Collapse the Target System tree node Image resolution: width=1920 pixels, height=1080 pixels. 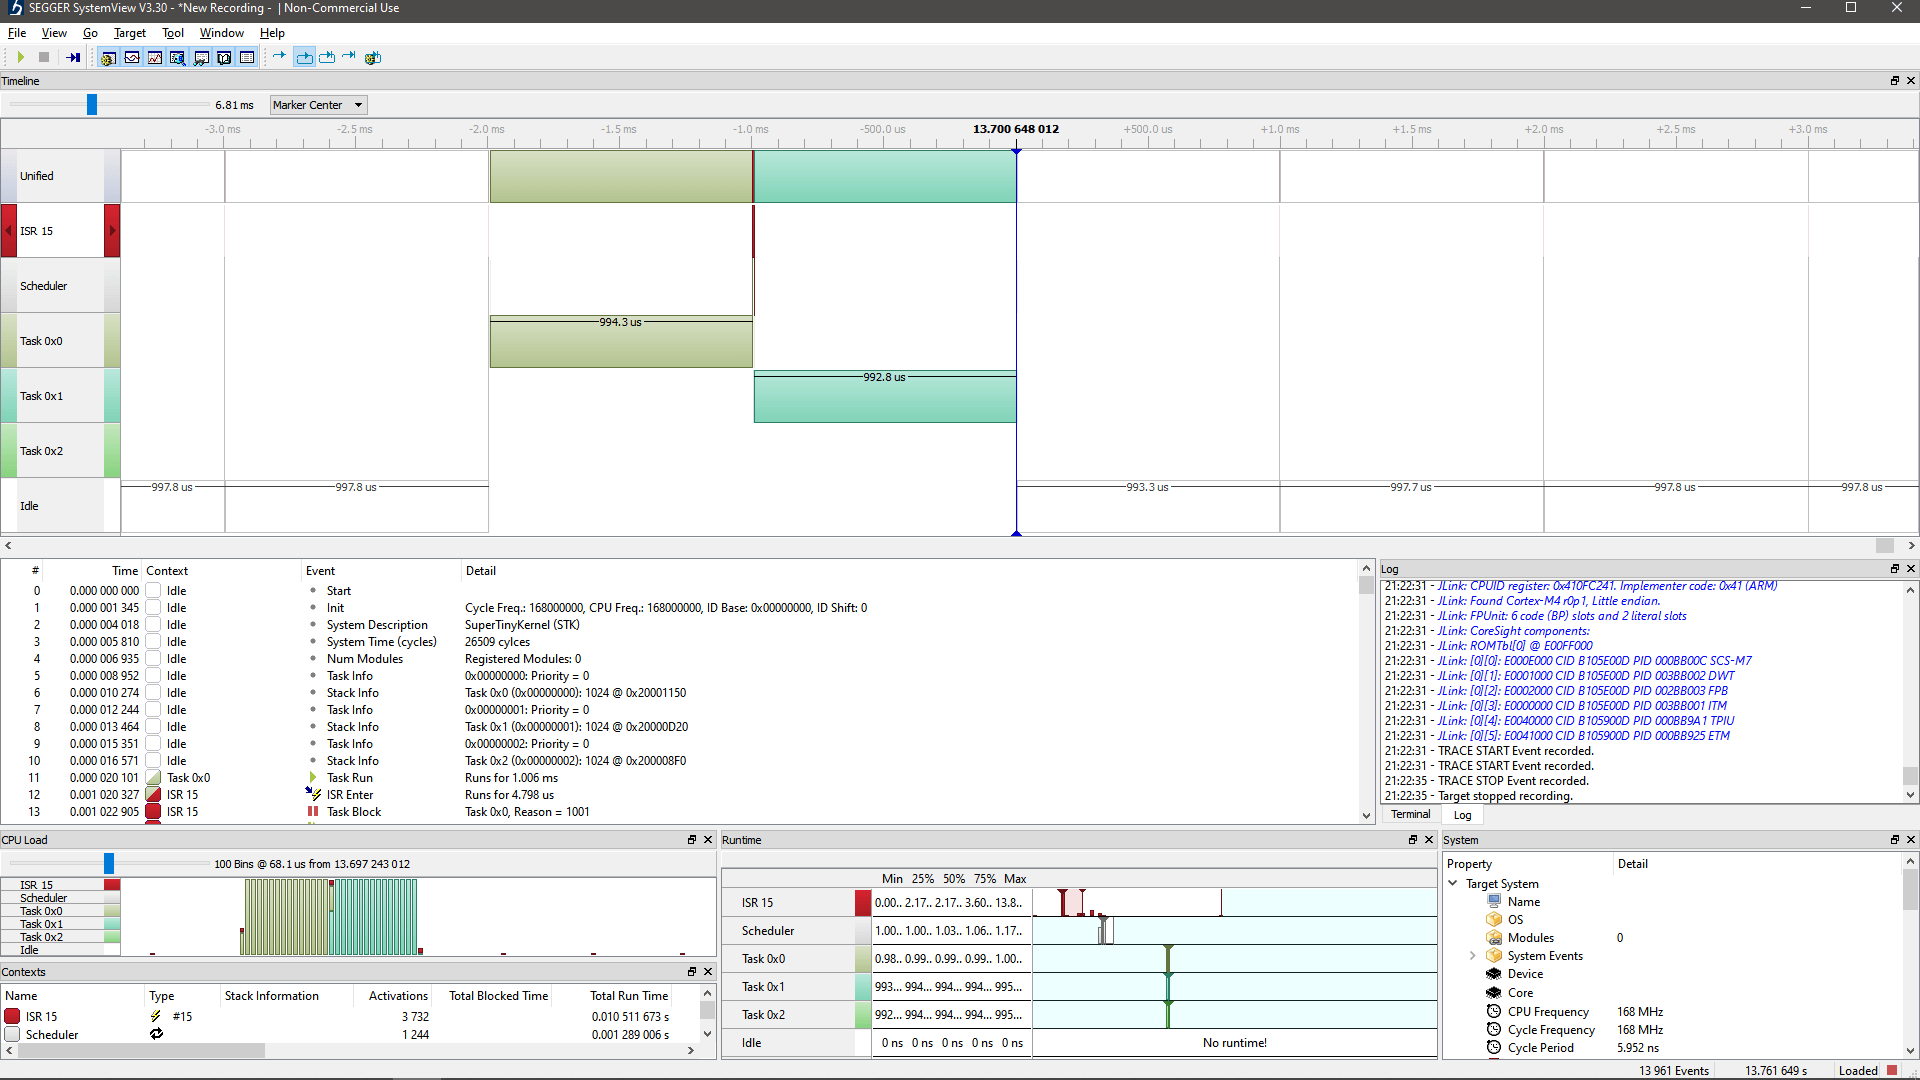coord(1453,883)
